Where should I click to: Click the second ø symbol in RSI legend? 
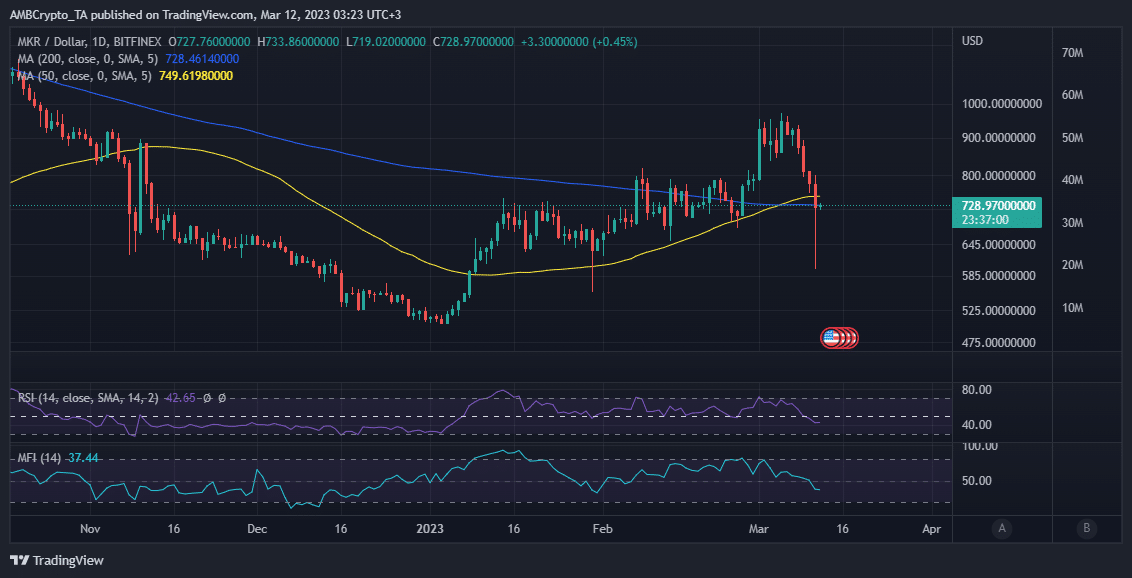(x=221, y=398)
